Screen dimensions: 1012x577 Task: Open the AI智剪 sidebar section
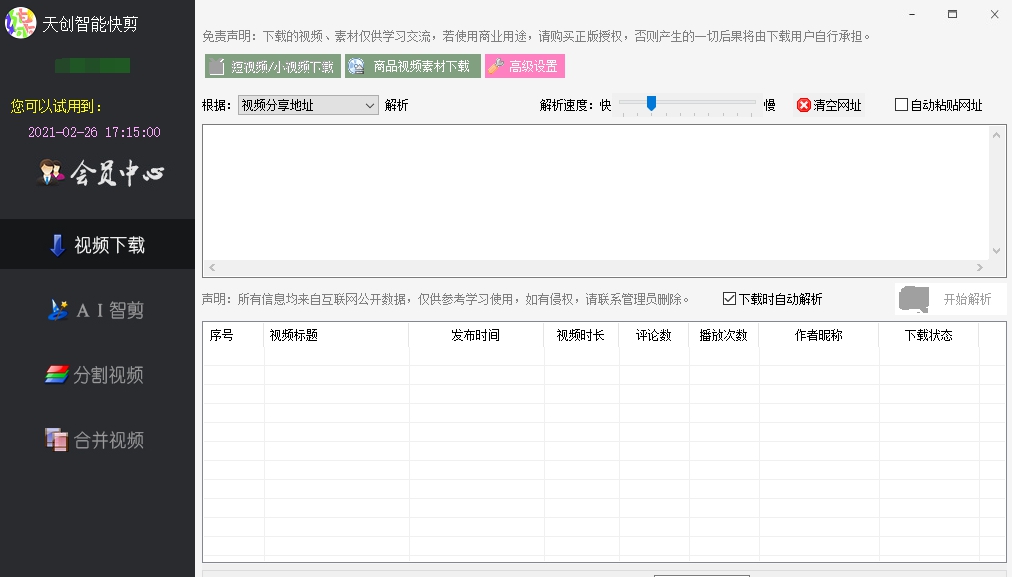[x=97, y=310]
